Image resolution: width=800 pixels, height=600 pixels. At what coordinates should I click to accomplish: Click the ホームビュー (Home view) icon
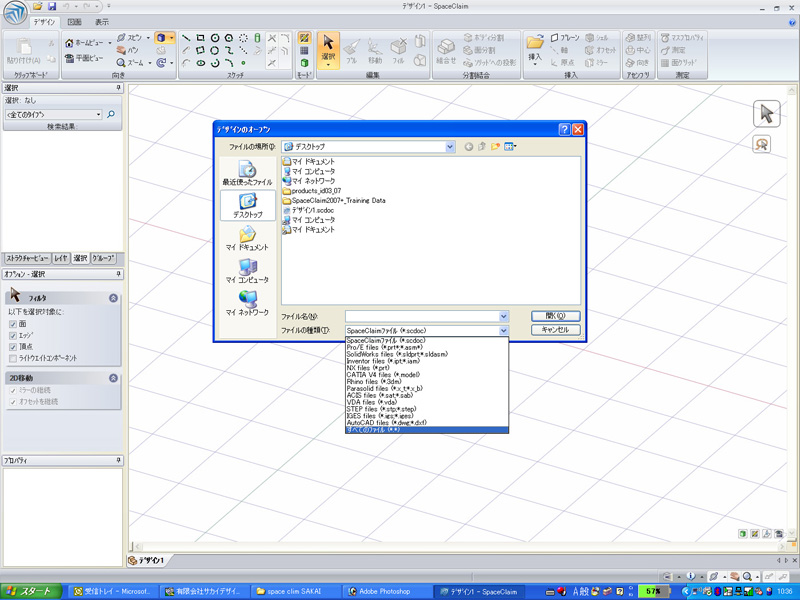[71, 42]
